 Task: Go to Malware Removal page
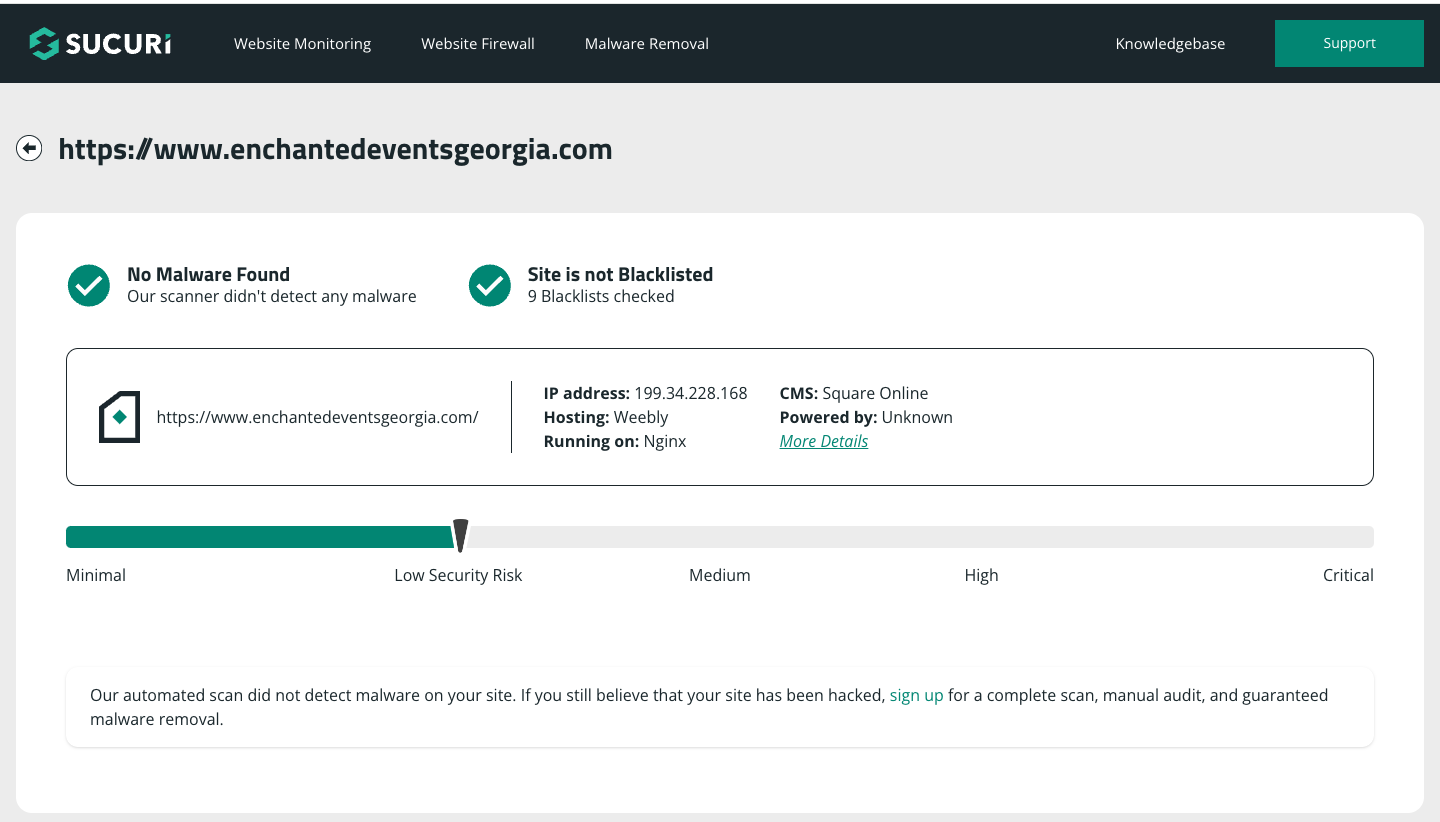click(646, 43)
